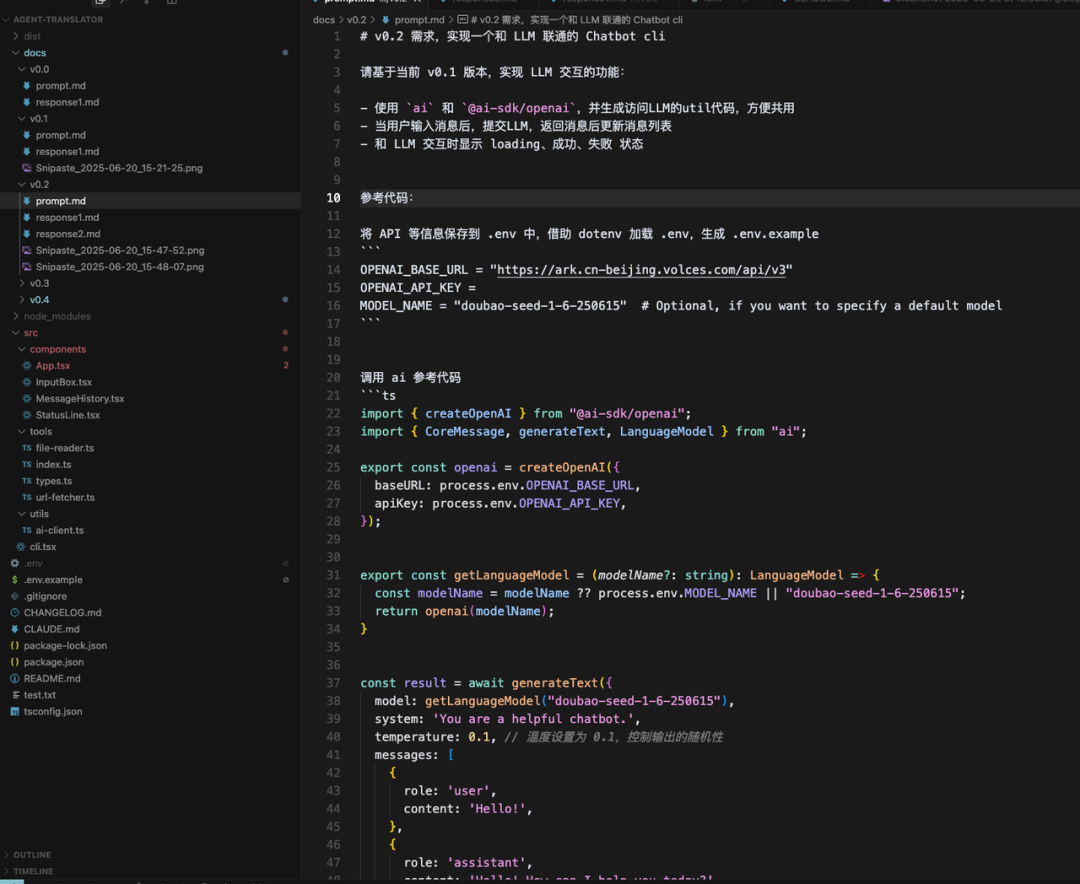This screenshot has width=1080, height=884.
Task: Click the TS icon beside url-fetcher.ts
Action: pos(26,497)
